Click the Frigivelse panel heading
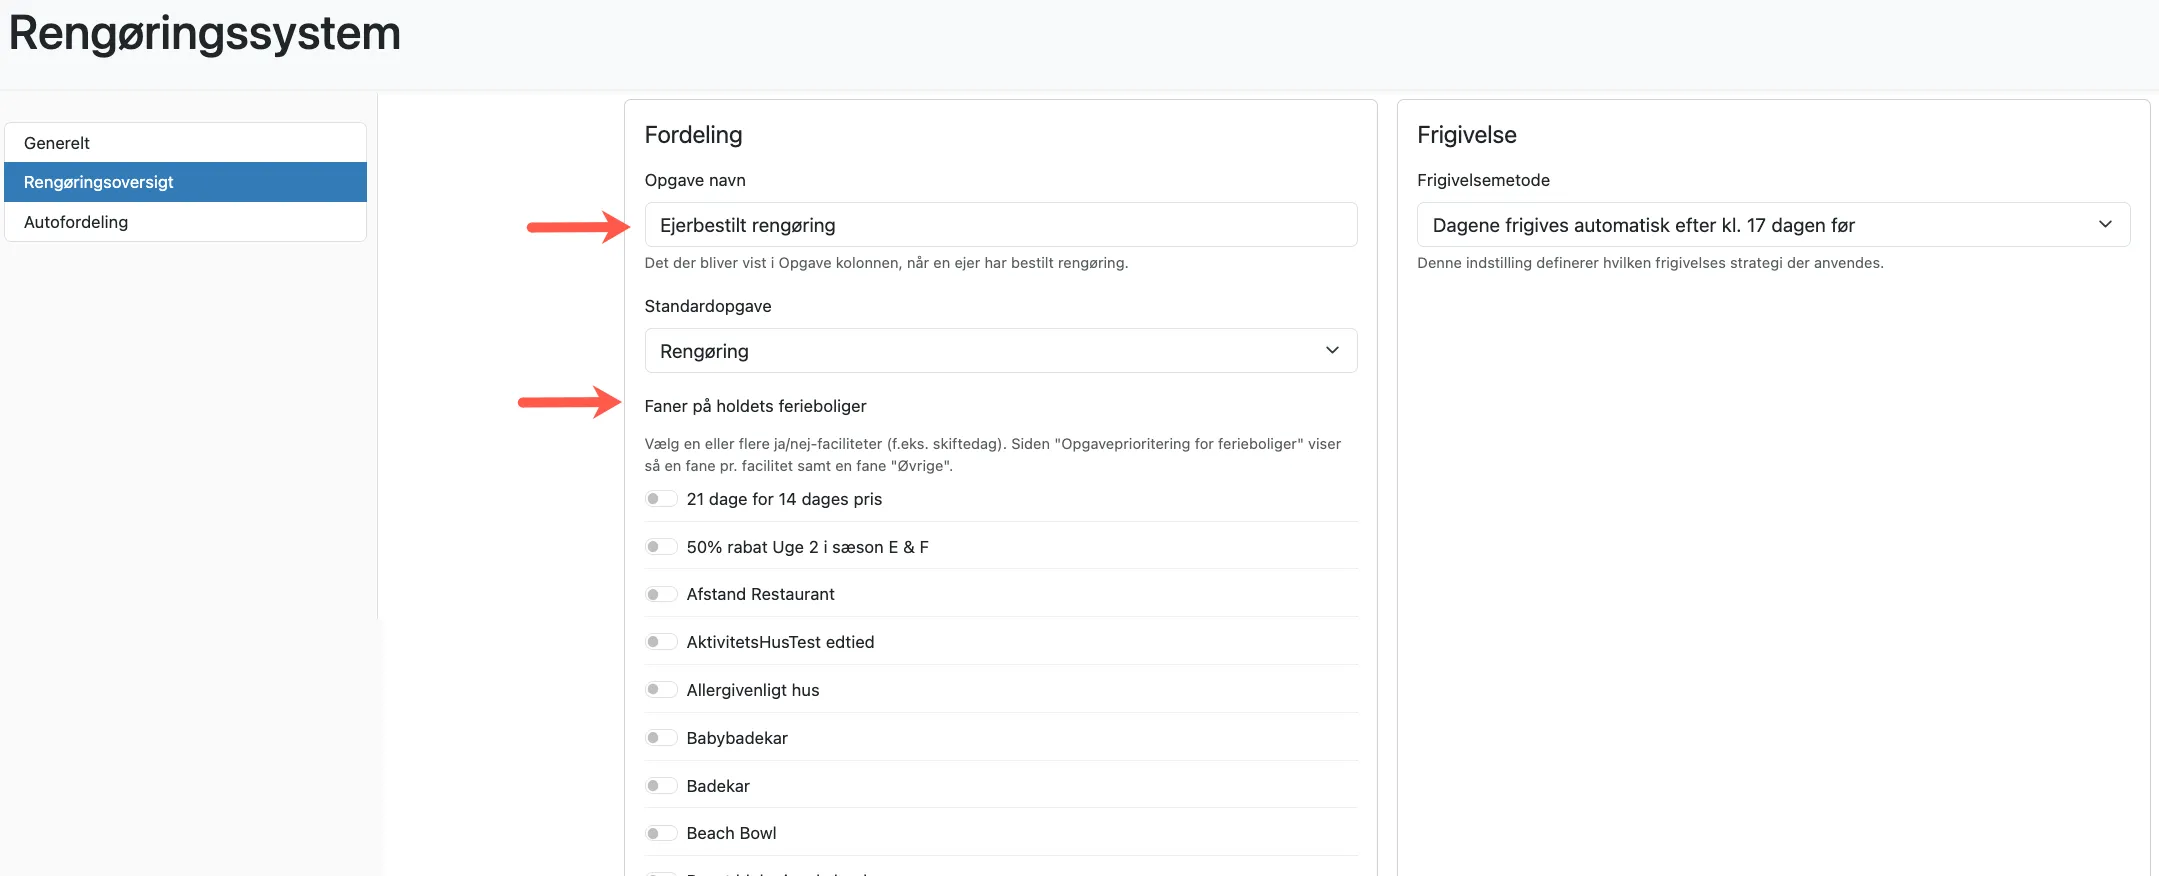The height and width of the screenshot is (876, 2159). tap(1467, 135)
